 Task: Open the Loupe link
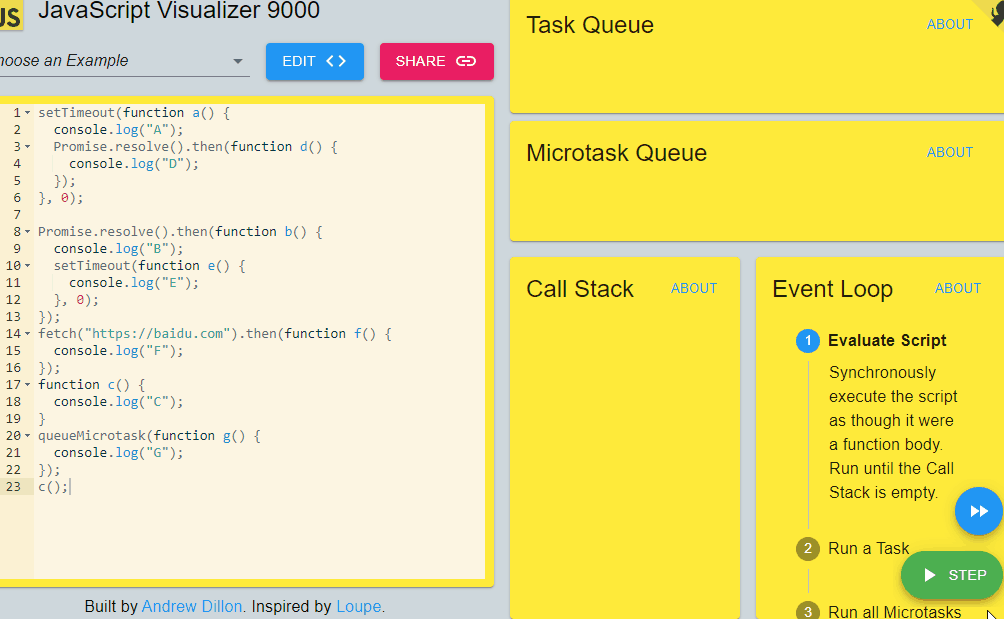359,606
